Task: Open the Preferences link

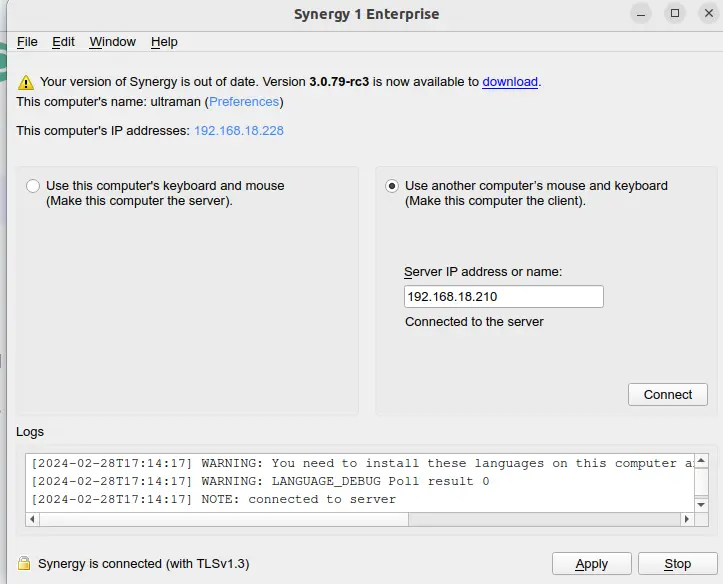Action: pyautogui.click(x=244, y=101)
